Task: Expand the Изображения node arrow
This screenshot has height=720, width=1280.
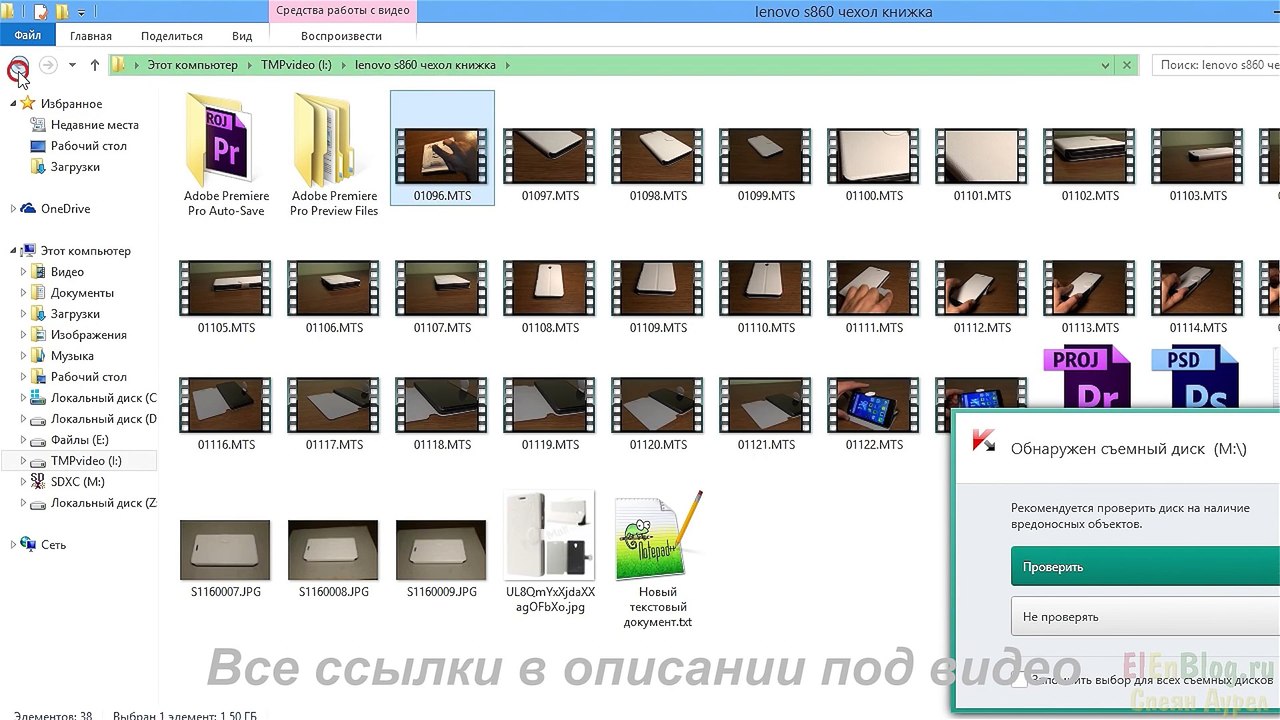Action: click(23, 335)
